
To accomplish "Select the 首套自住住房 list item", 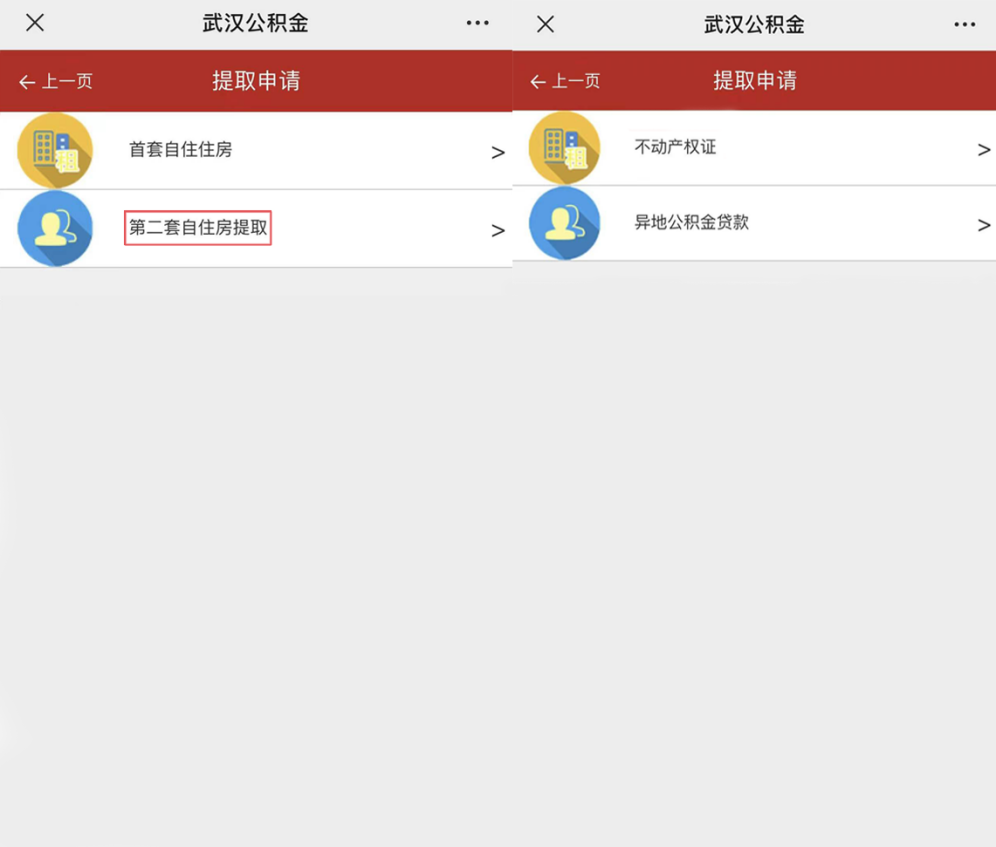I will pyautogui.click(x=180, y=150).
